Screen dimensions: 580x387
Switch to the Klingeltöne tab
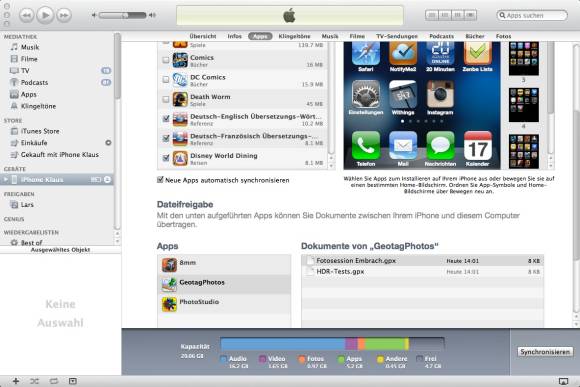point(294,36)
